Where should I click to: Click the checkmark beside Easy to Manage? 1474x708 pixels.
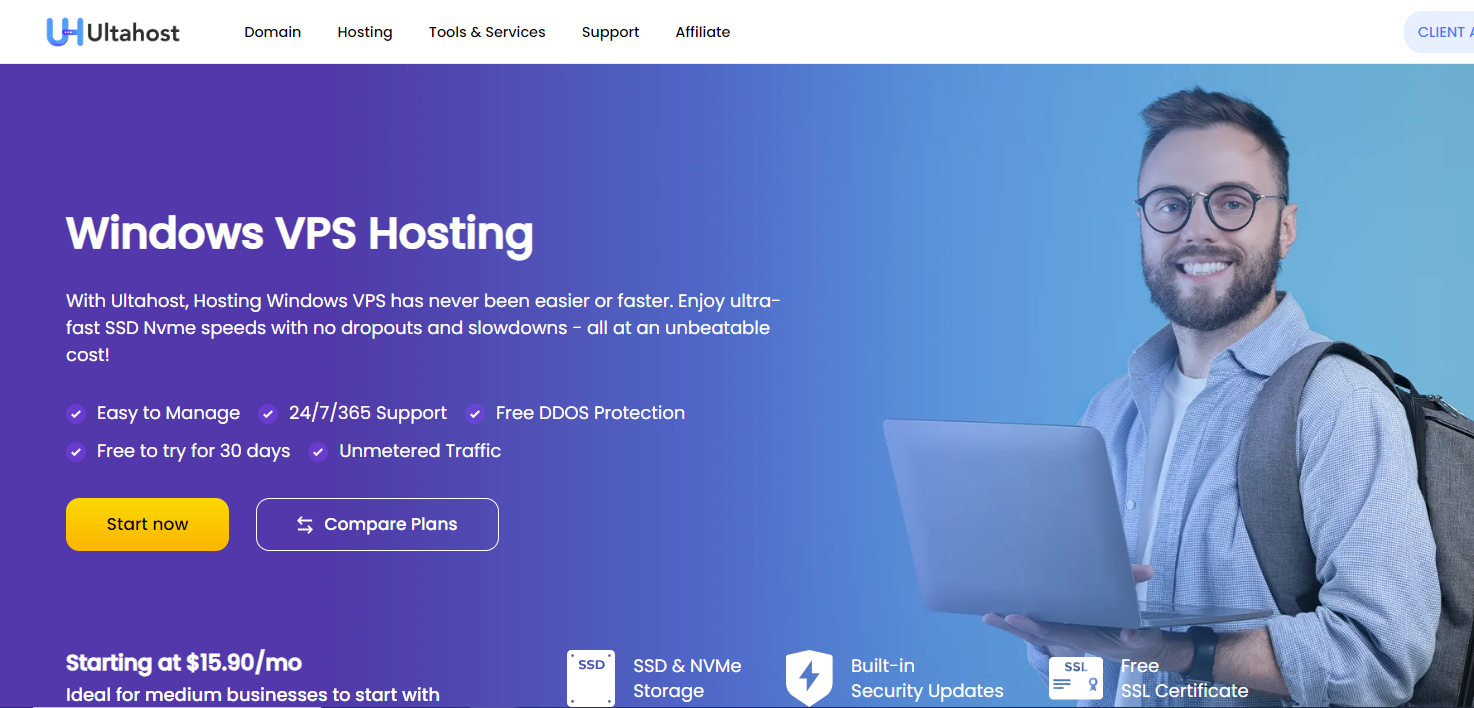[75, 414]
